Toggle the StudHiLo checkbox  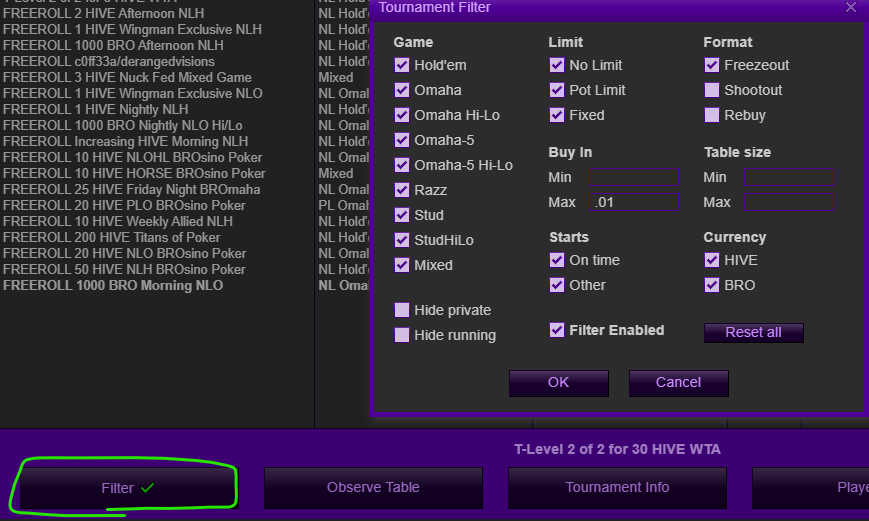(402, 240)
